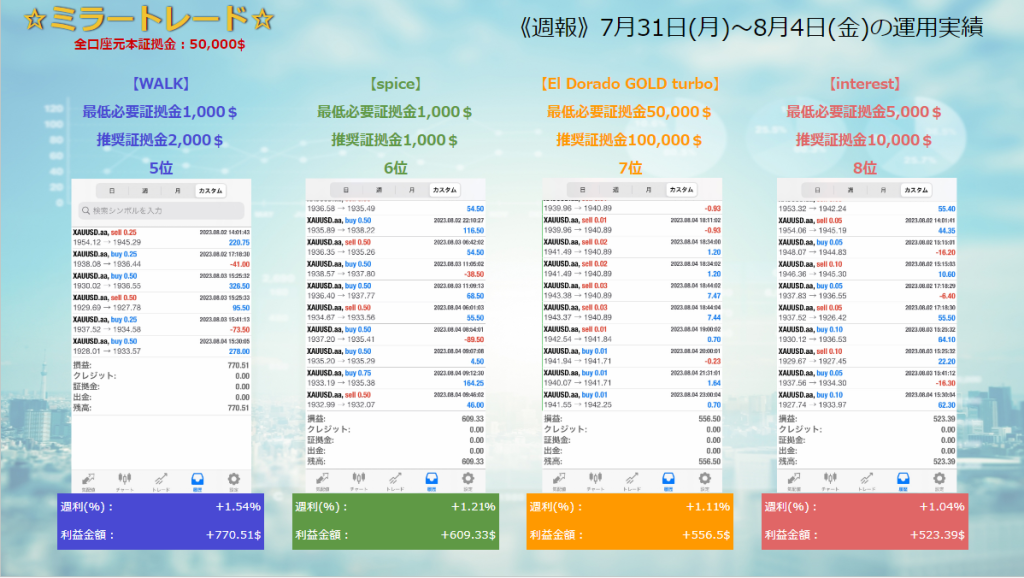Open Trade icon in El Dorado GOLD turbo panel
This screenshot has width=1024, height=578.
pos(632,480)
